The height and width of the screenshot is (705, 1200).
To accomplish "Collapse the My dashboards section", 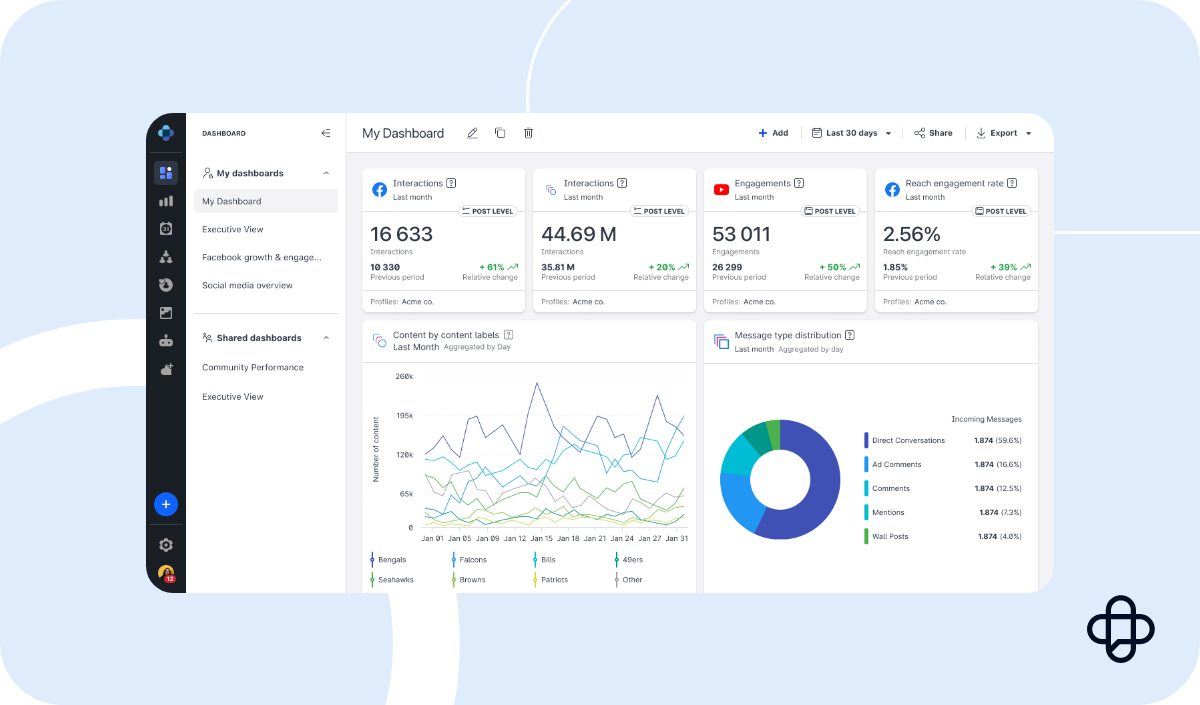I will pos(325,172).
